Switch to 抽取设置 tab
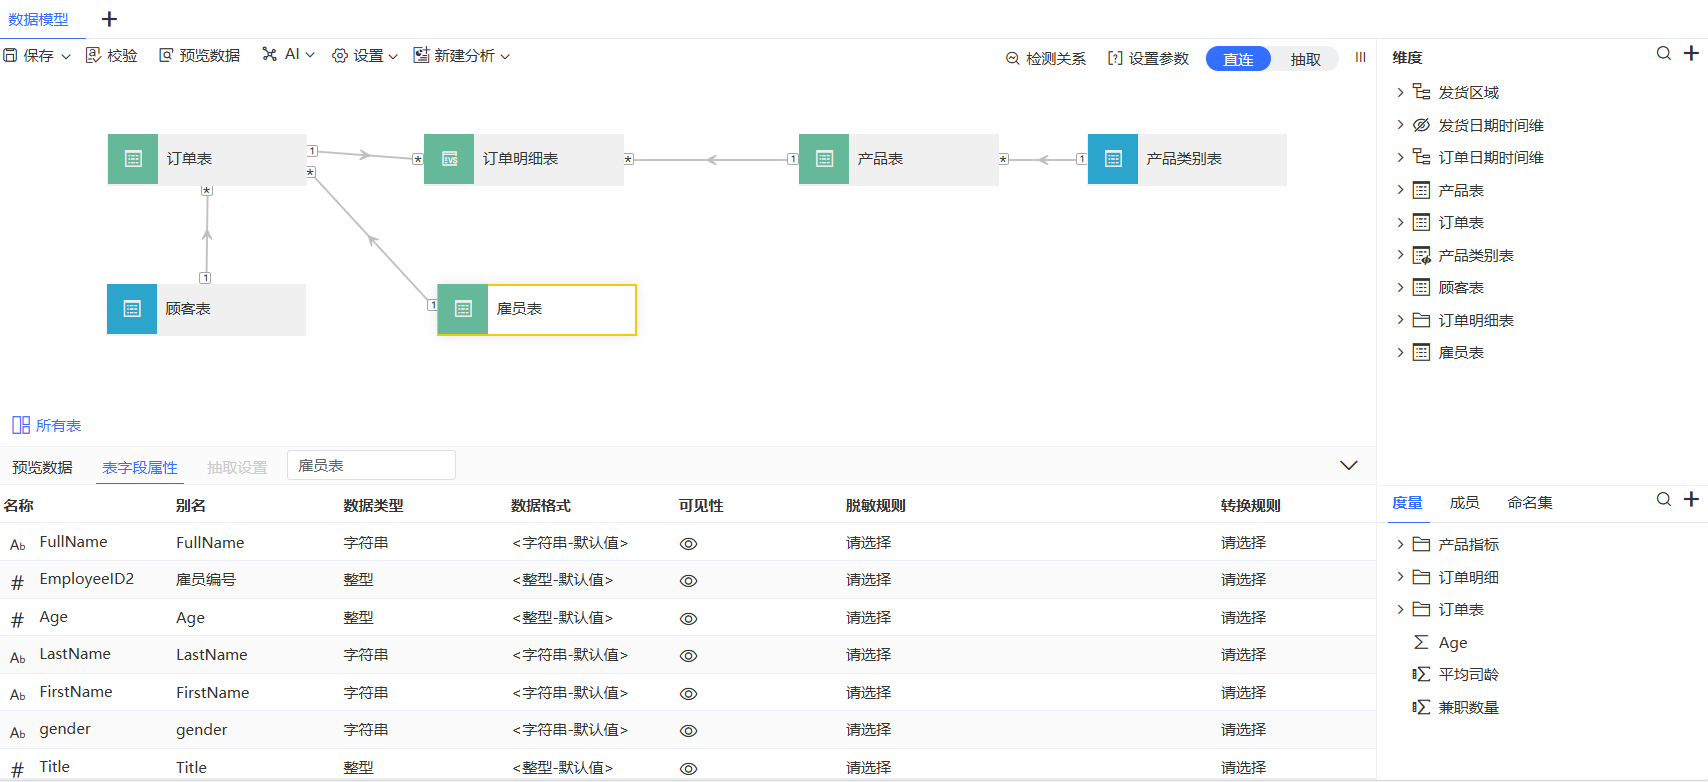Screen dimensions: 1708x782 (237, 467)
